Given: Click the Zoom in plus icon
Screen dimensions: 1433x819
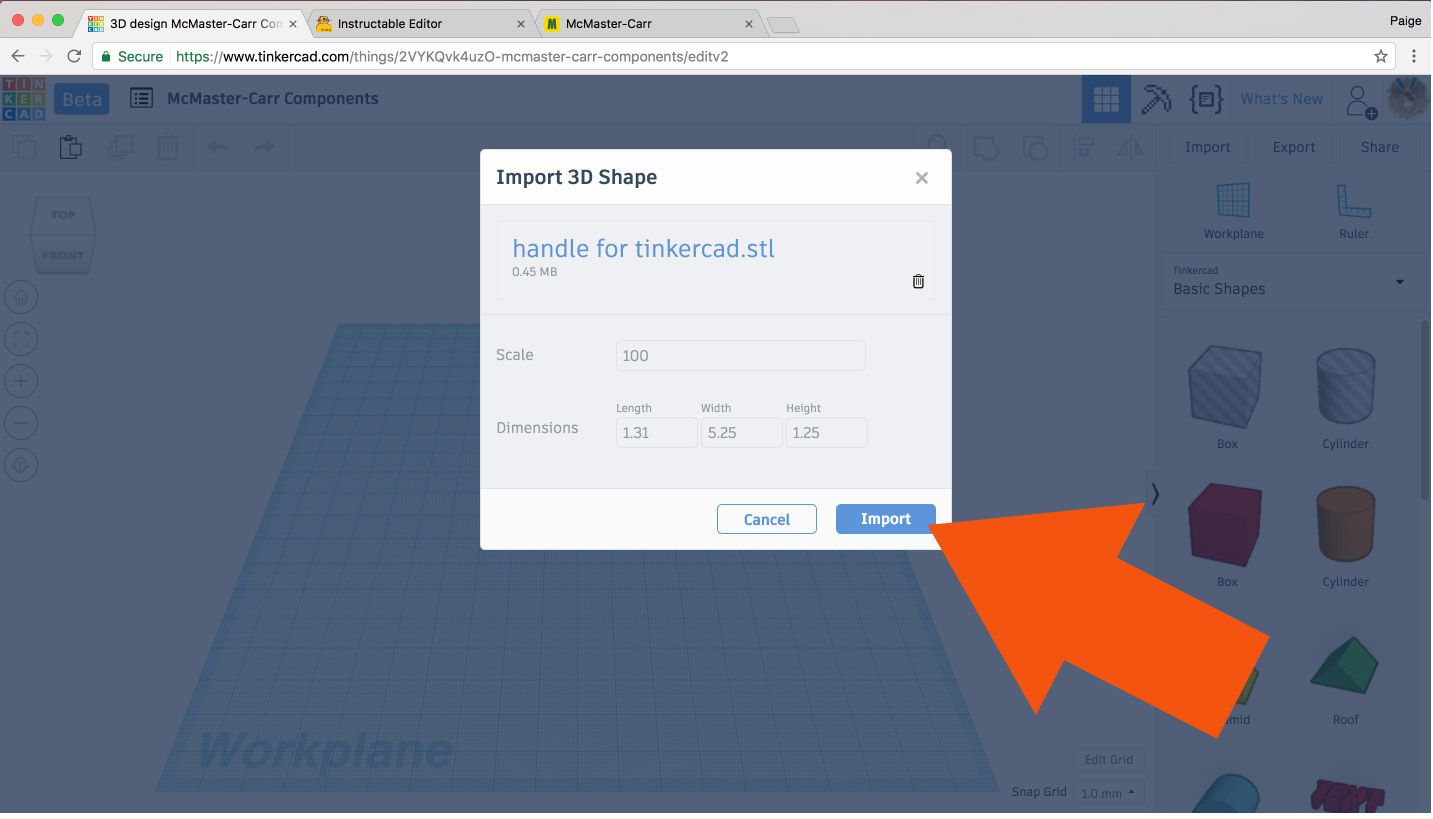Looking at the screenshot, I should click(22, 381).
